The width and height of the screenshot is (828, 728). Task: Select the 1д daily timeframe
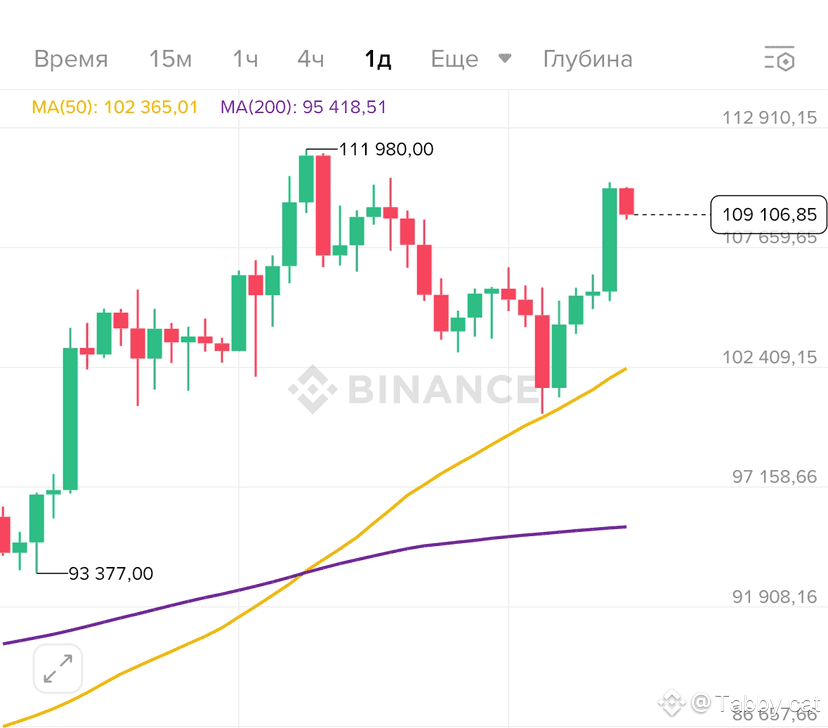click(x=378, y=59)
